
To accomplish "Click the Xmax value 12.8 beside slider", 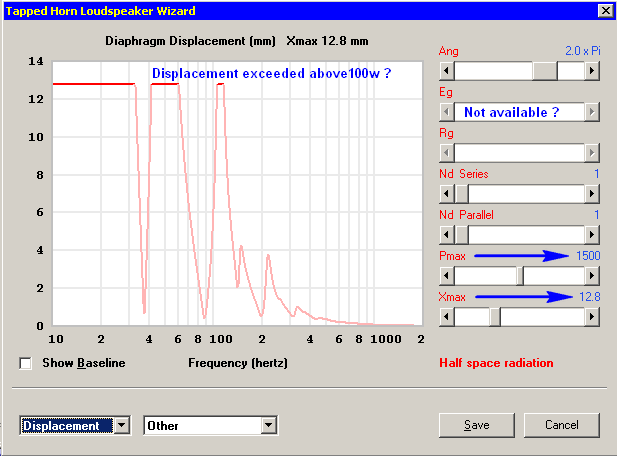I will pos(589,297).
